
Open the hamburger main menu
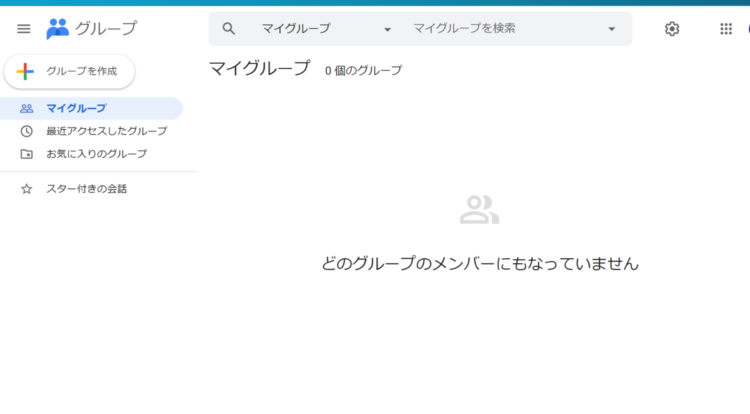23,29
